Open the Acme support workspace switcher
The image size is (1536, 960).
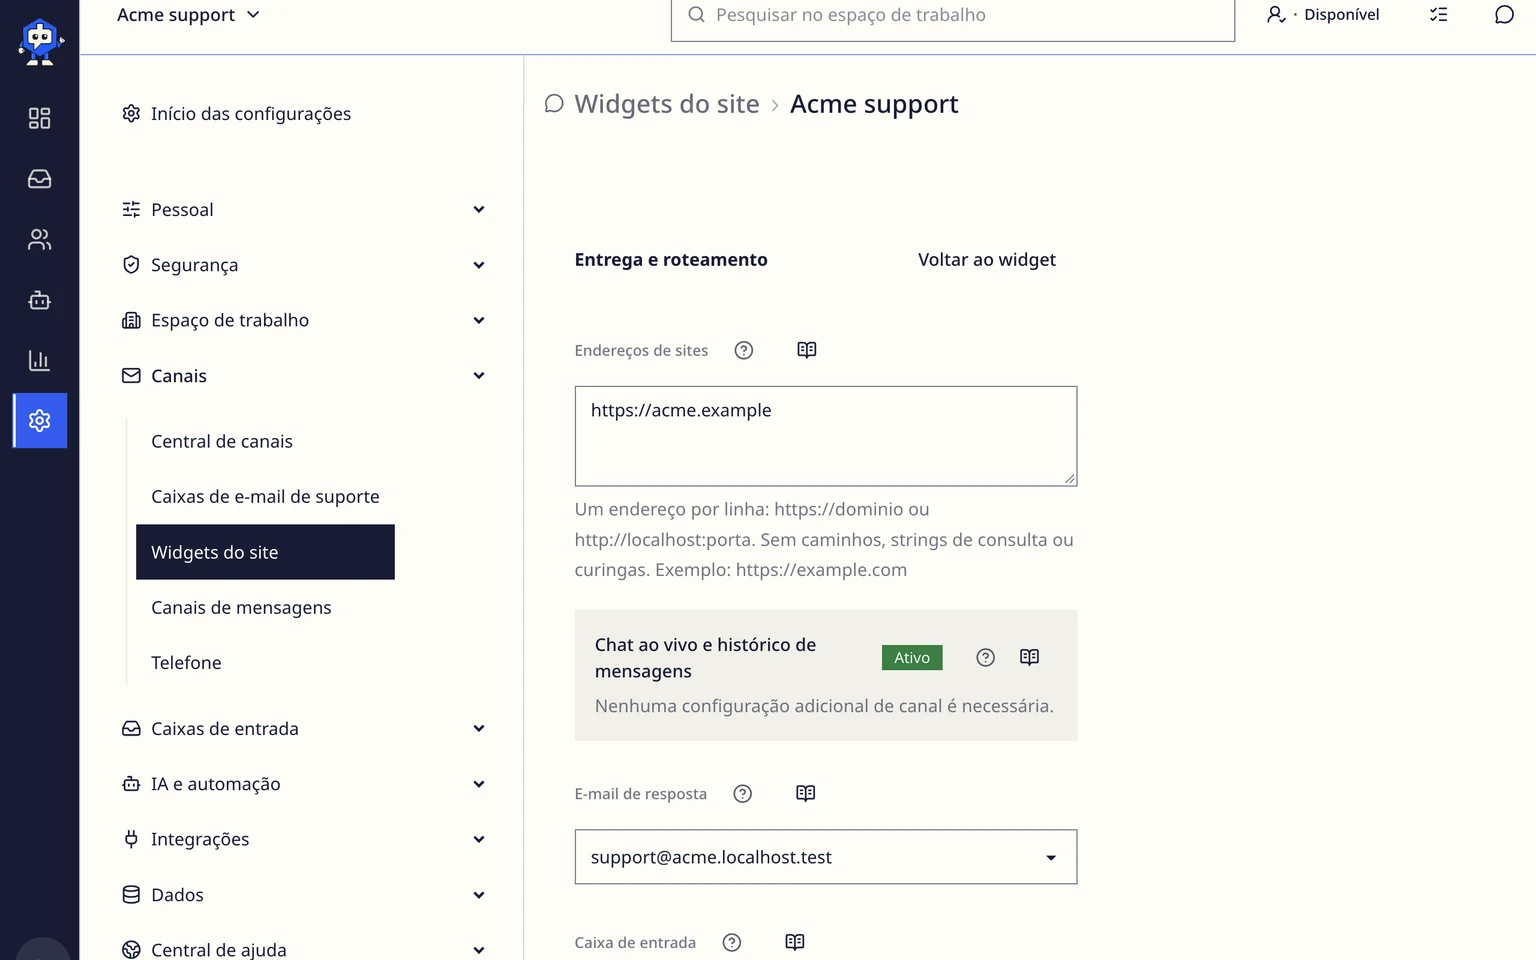point(188,15)
